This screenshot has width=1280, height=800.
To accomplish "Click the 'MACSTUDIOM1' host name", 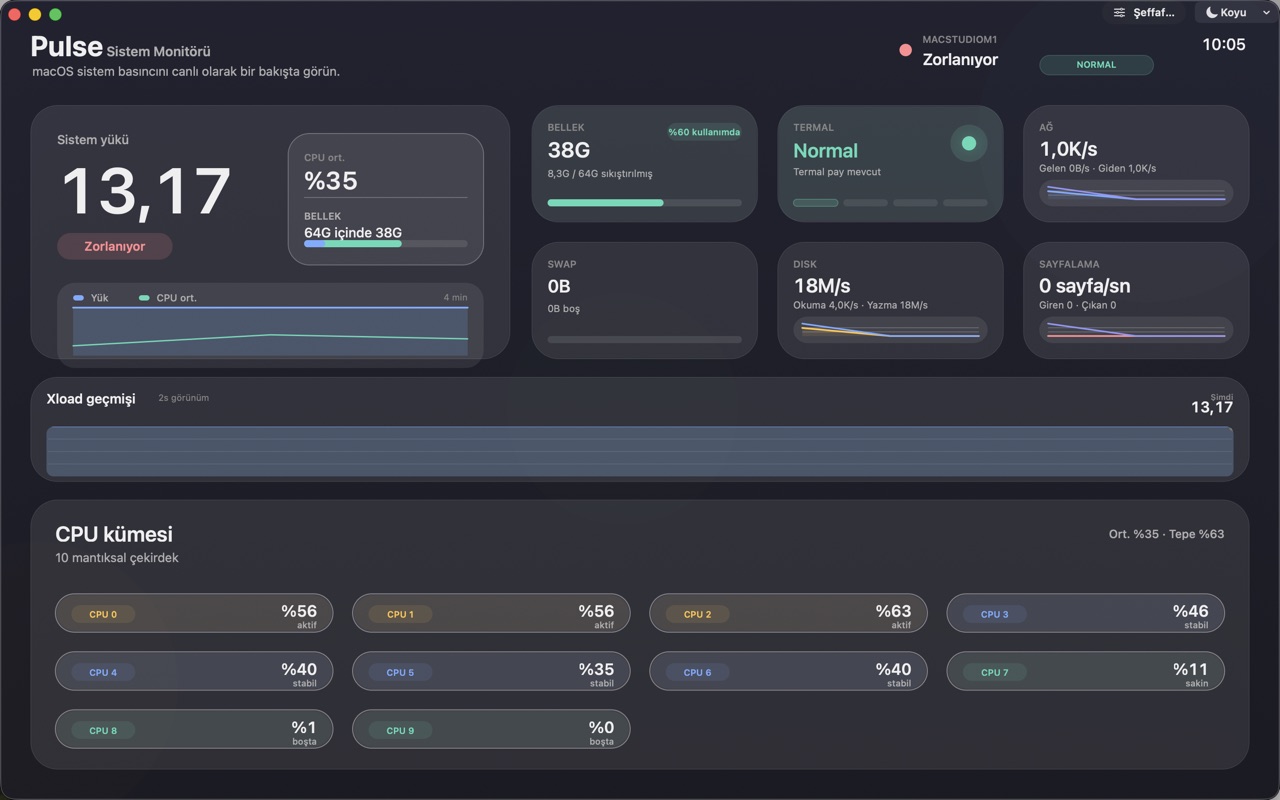I will pos(960,40).
